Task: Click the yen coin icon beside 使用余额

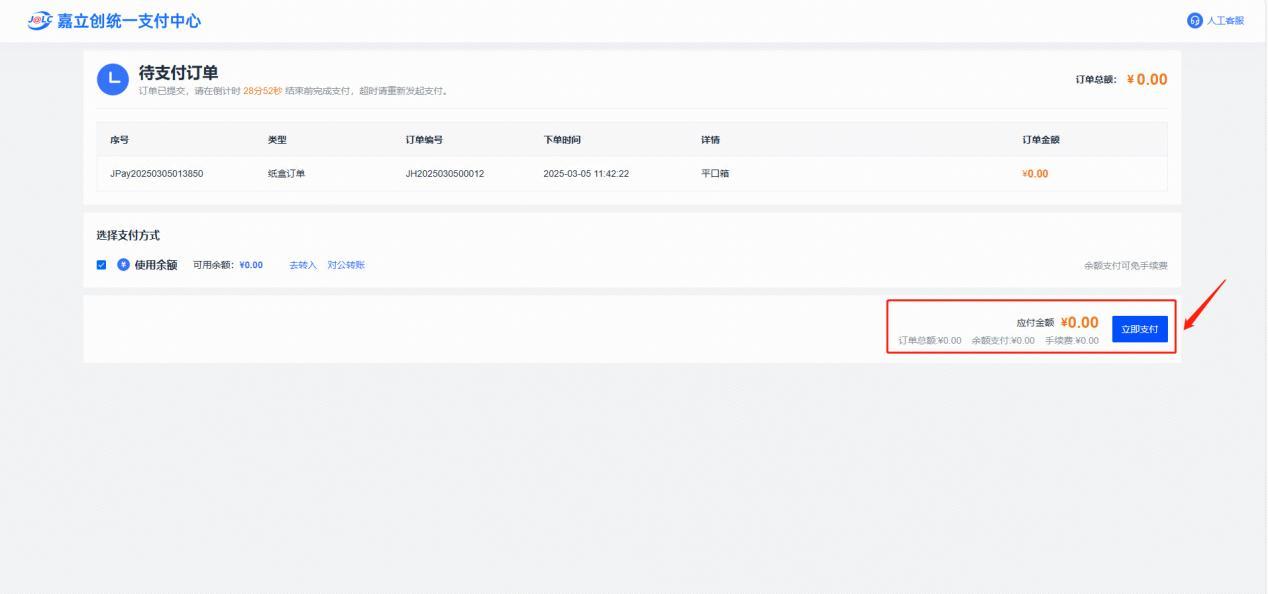Action: tap(124, 265)
